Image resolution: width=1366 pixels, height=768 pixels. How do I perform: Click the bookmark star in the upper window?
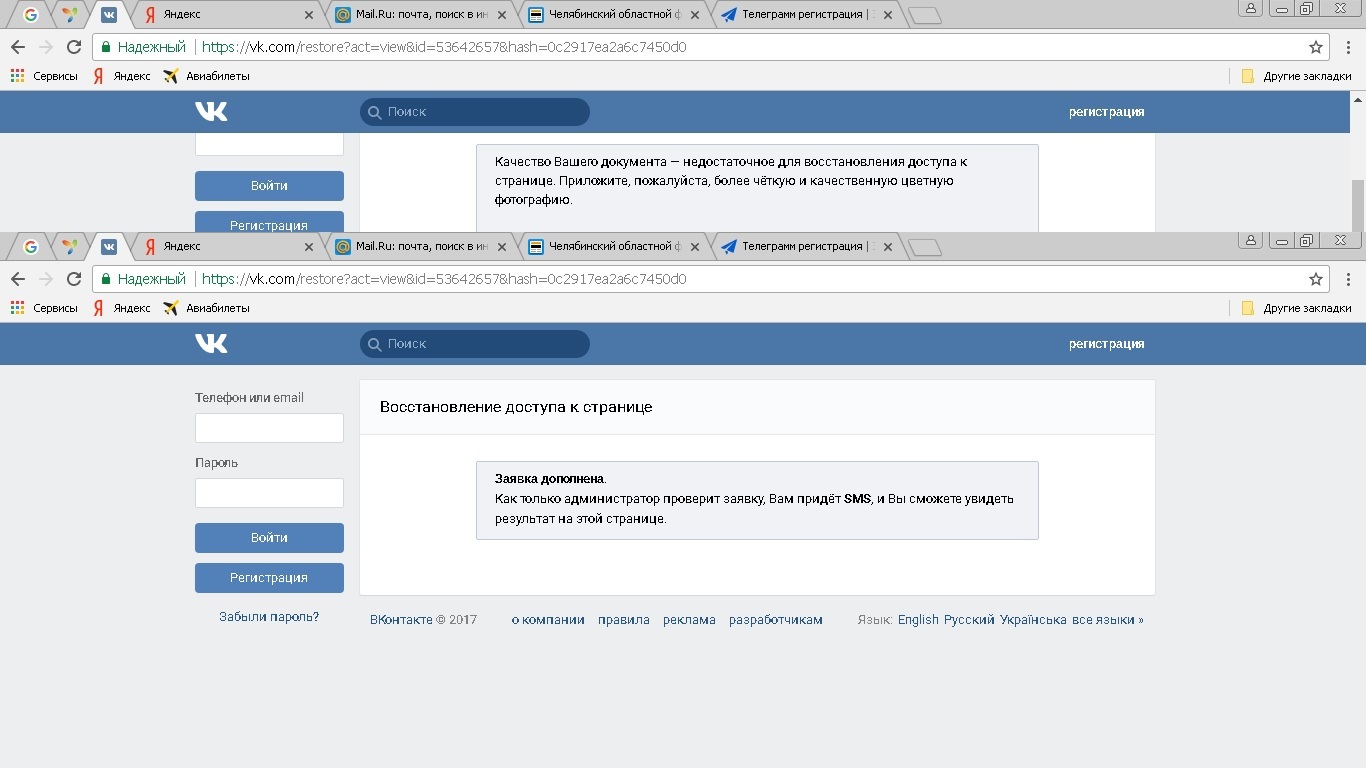coord(1316,47)
